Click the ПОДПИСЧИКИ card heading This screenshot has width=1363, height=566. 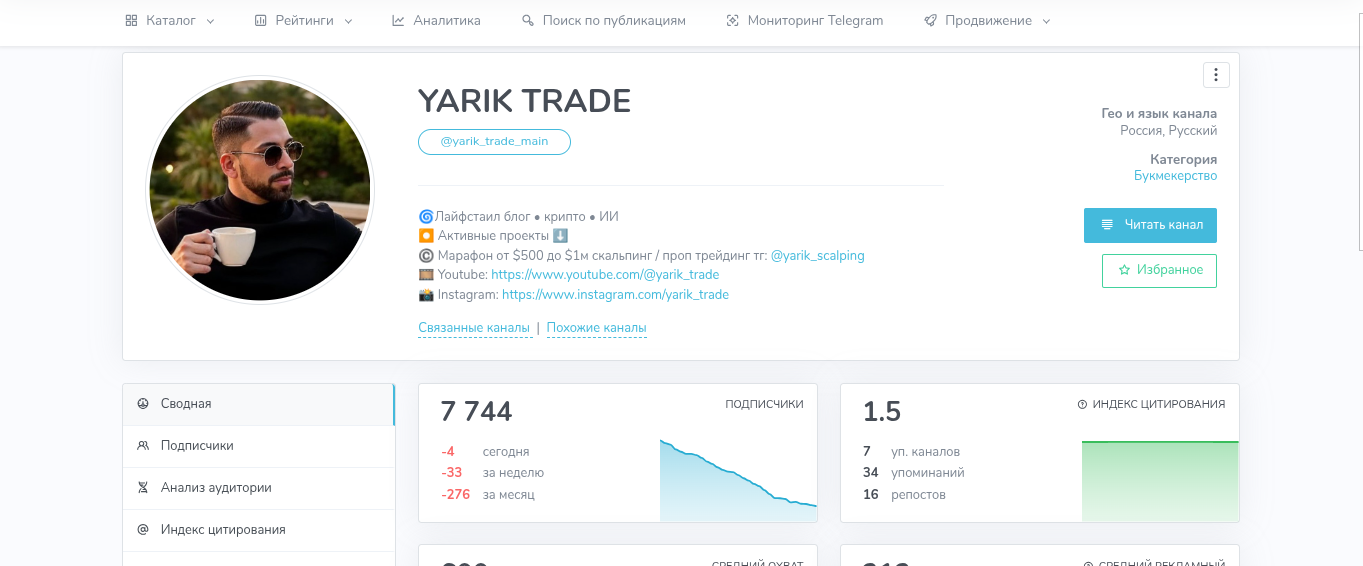click(x=764, y=405)
